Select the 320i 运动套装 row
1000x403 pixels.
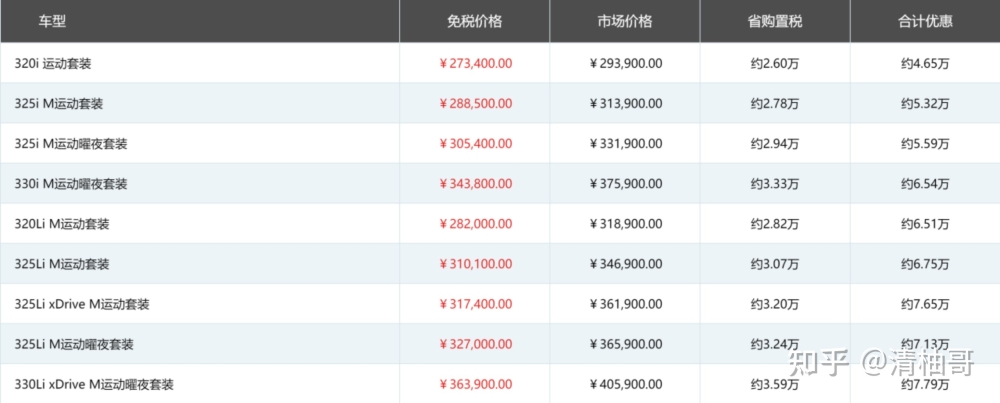point(500,63)
